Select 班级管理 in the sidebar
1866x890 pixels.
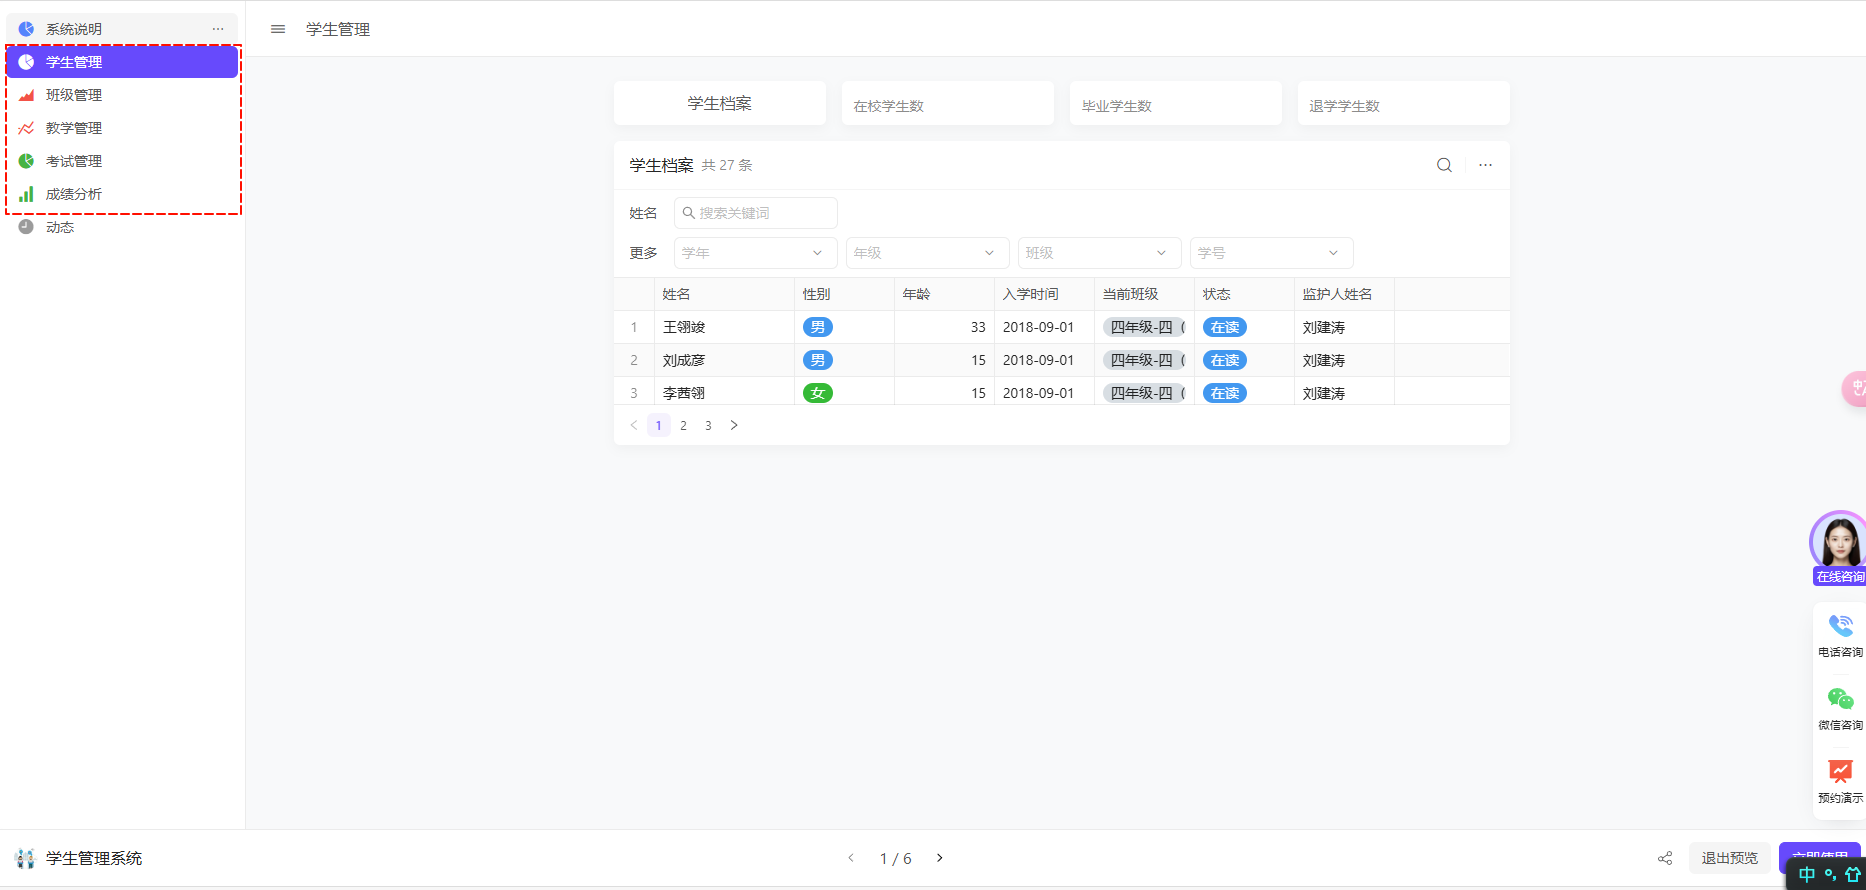pyautogui.click(x=74, y=95)
